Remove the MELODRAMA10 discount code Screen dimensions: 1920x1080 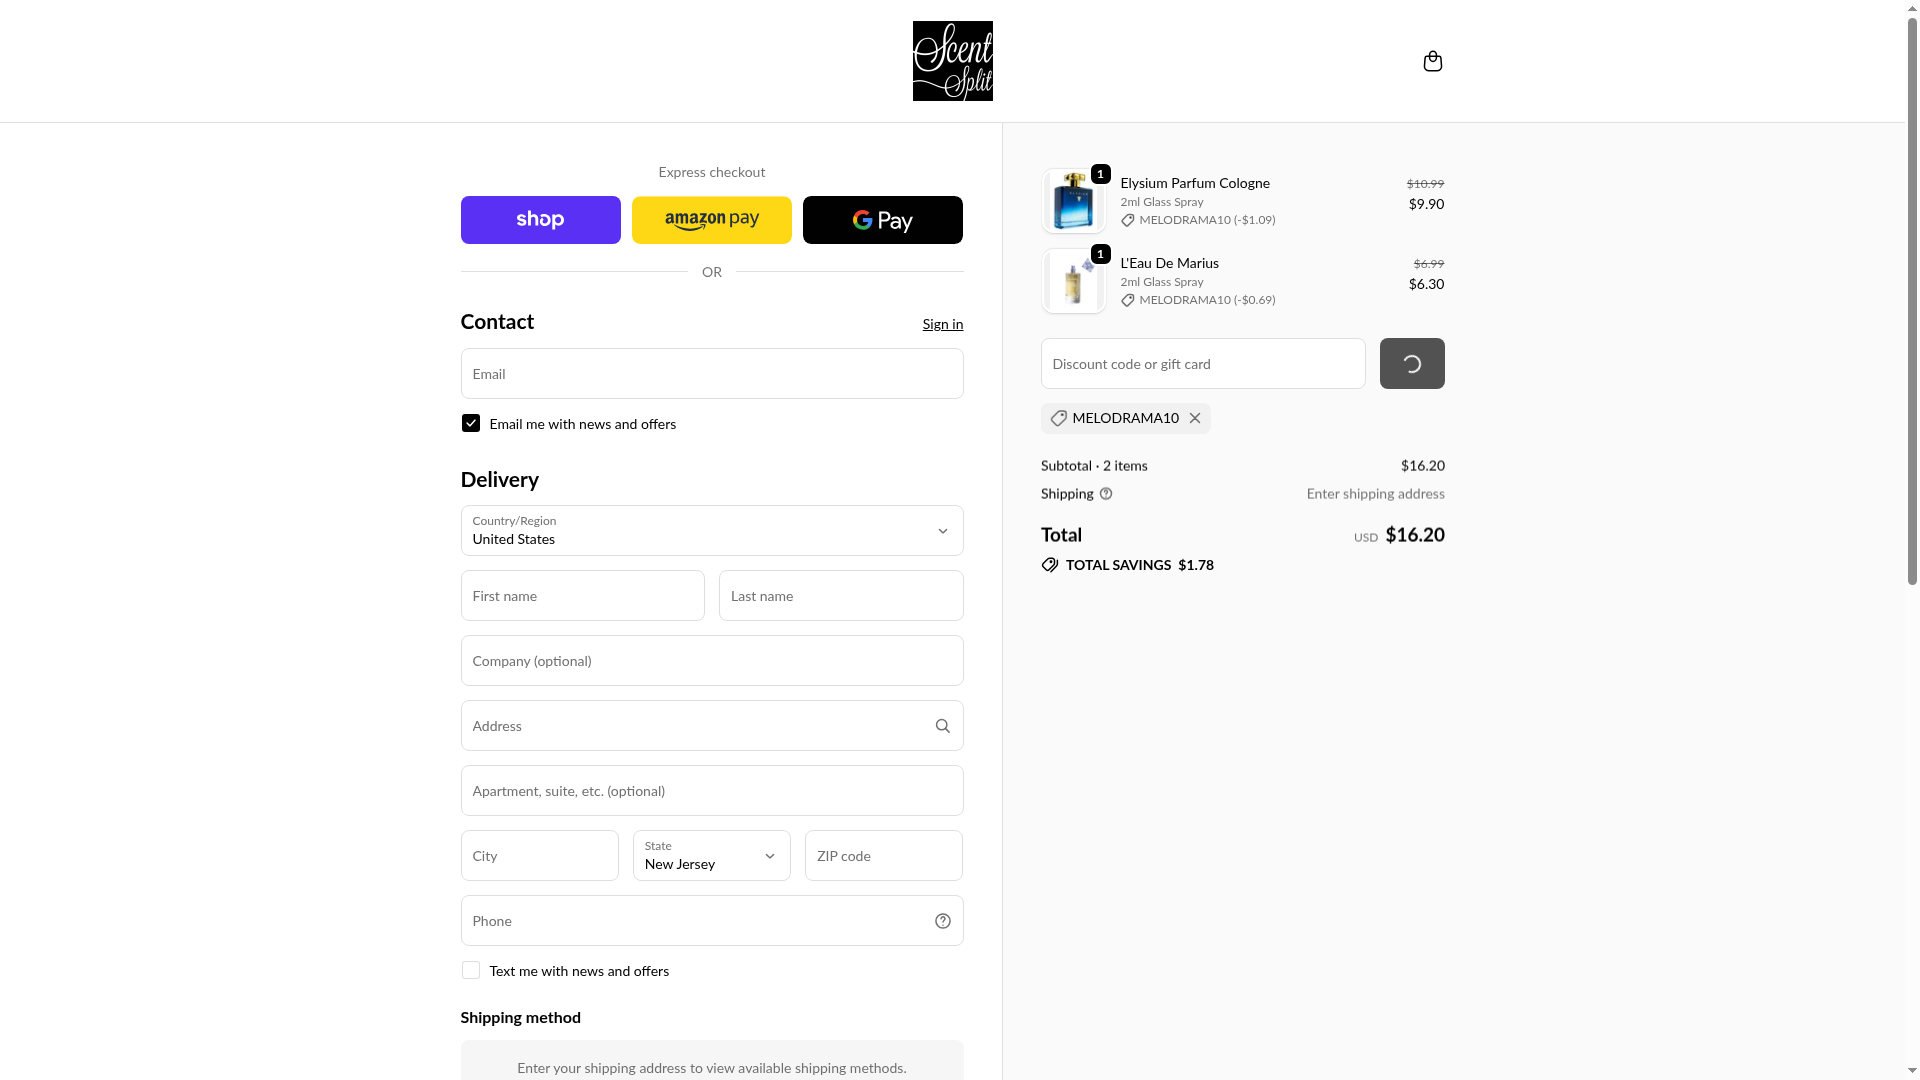1195,418
